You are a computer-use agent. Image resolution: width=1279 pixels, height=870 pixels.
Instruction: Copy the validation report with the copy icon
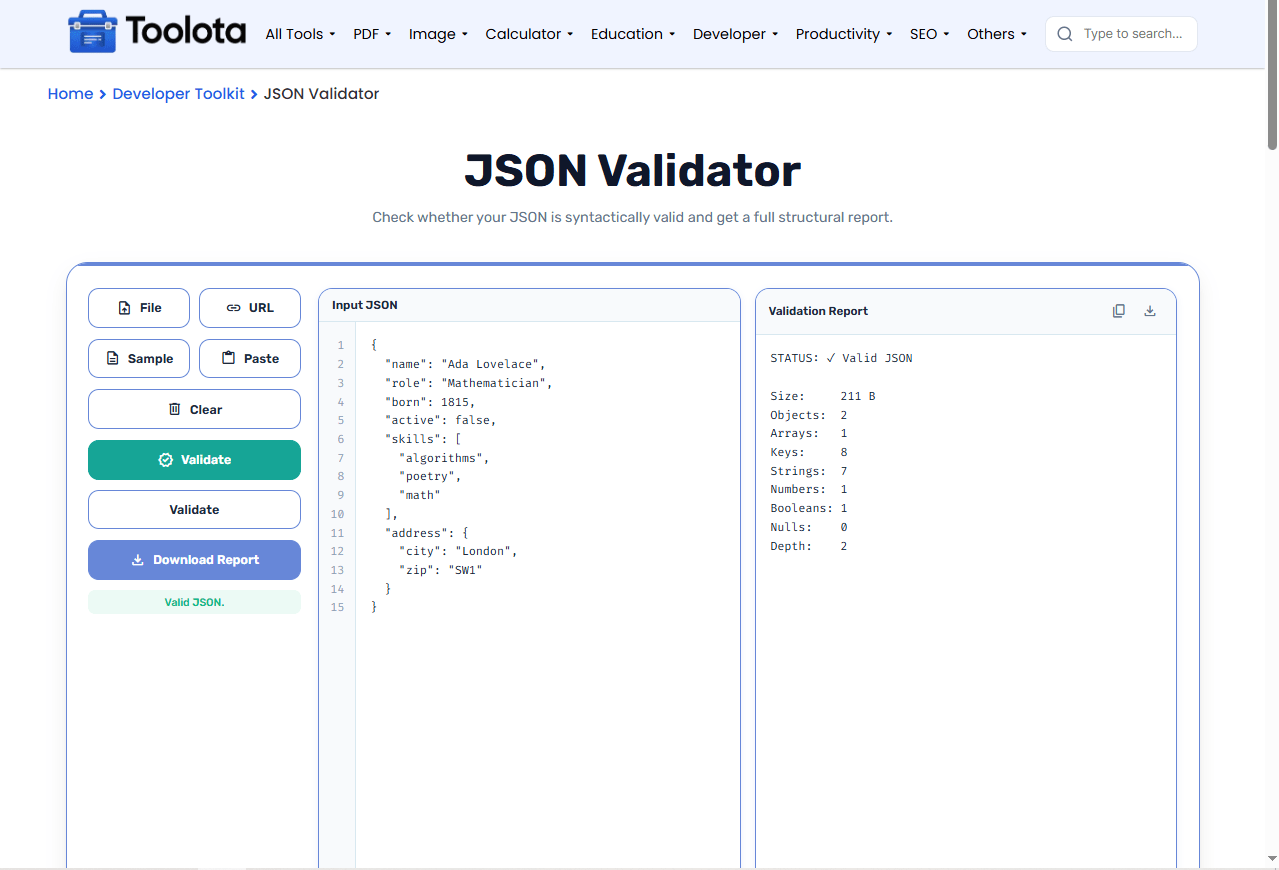(x=1119, y=311)
